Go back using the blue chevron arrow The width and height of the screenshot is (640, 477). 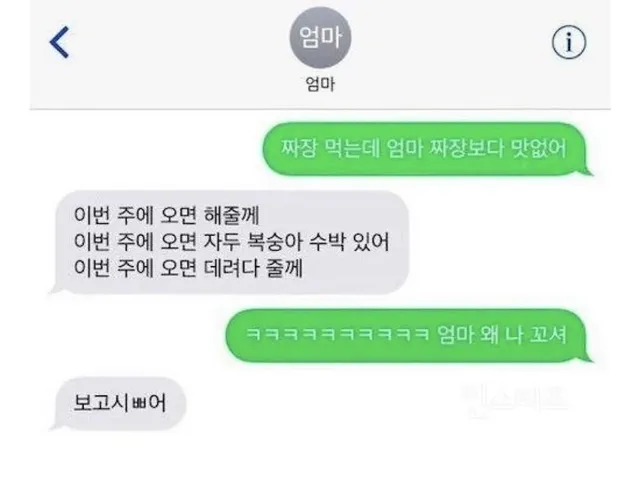(x=60, y=42)
